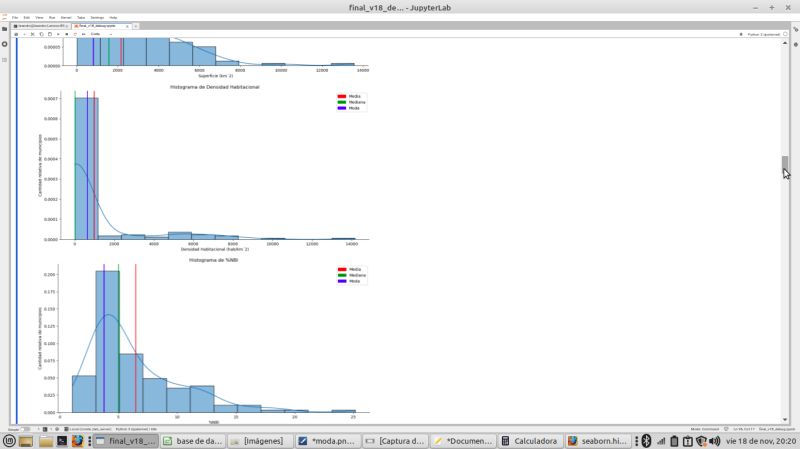Click scrollbar up arrow
Image resolution: width=800 pixels, height=449 pixels.
[785, 43]
